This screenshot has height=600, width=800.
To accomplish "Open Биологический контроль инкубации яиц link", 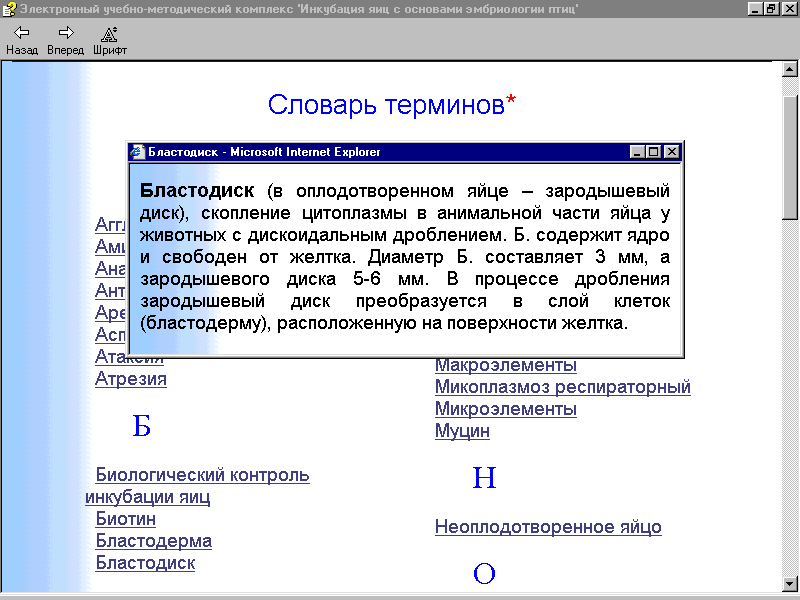I will (x=201, y=475).
